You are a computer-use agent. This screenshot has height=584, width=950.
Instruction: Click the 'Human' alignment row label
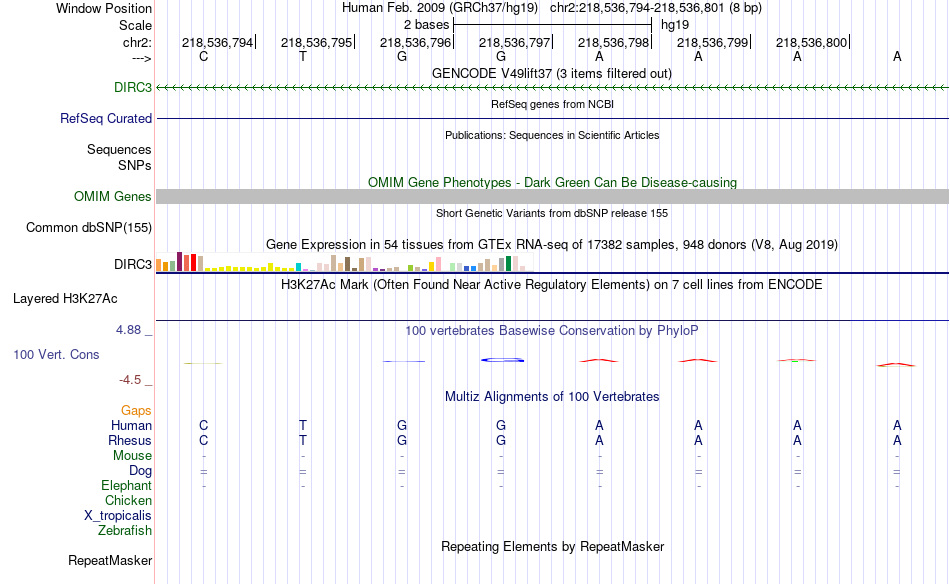(131, 425)
